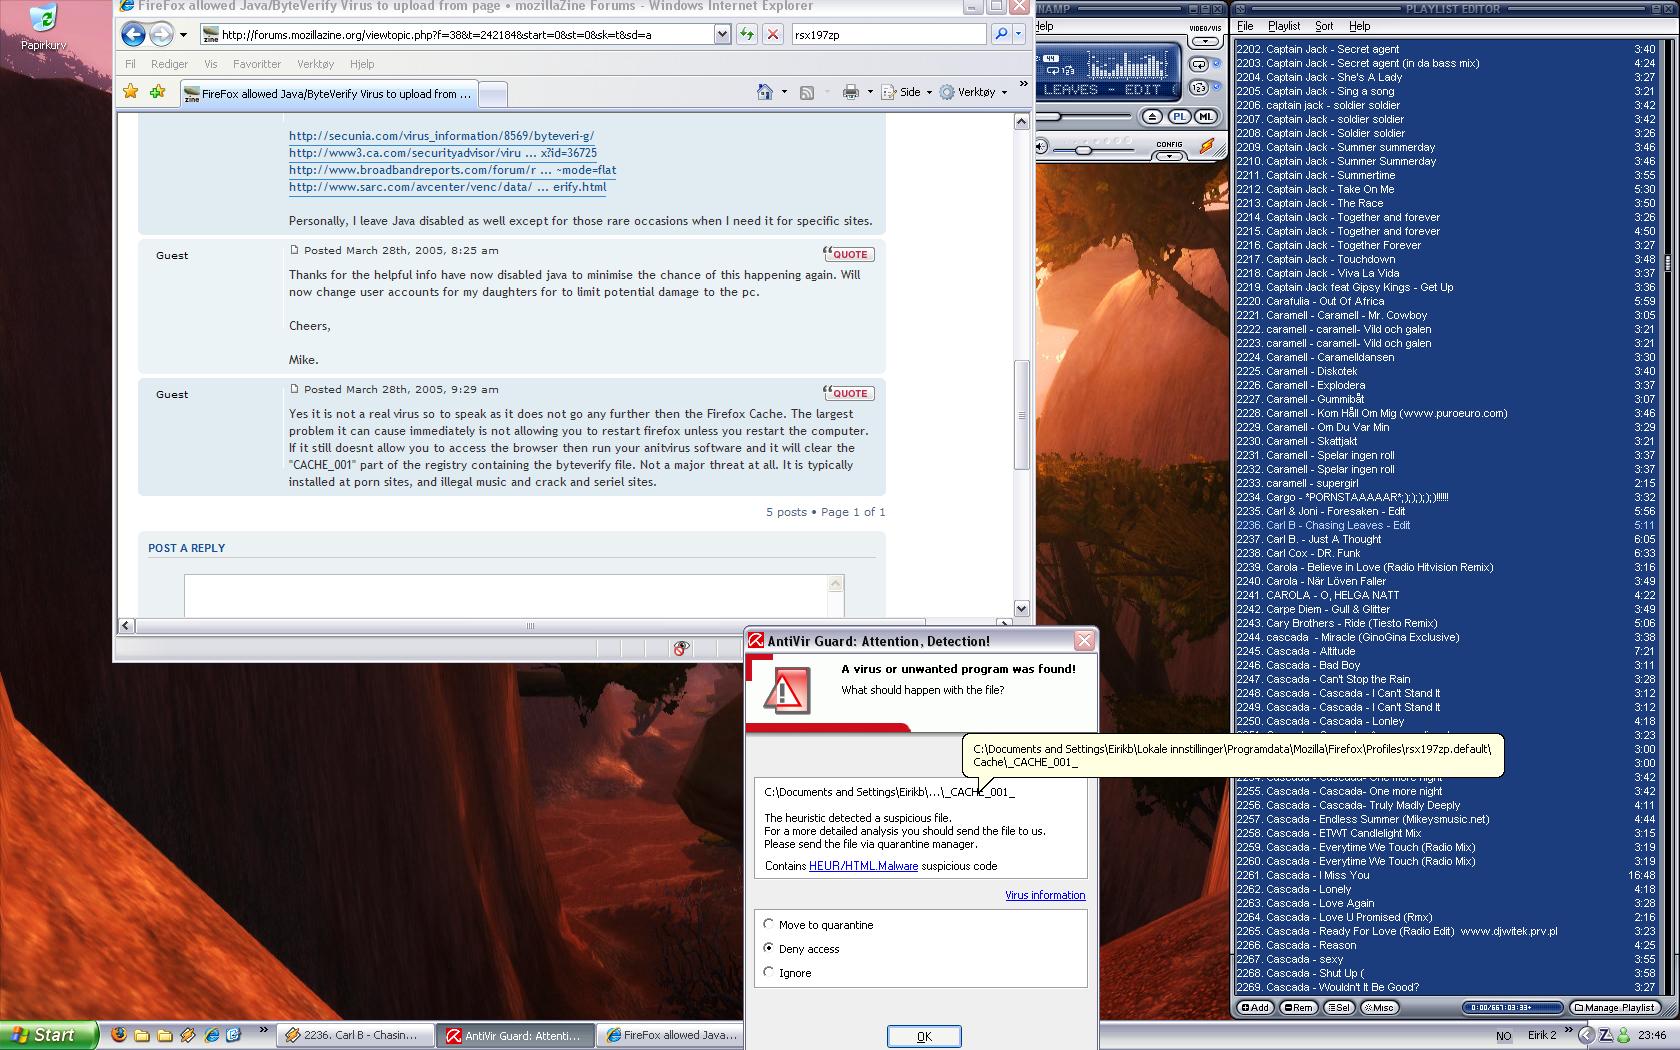Click Add to Favorites star-plus icon
The image size is (1680, 1050).
(157, 92)
